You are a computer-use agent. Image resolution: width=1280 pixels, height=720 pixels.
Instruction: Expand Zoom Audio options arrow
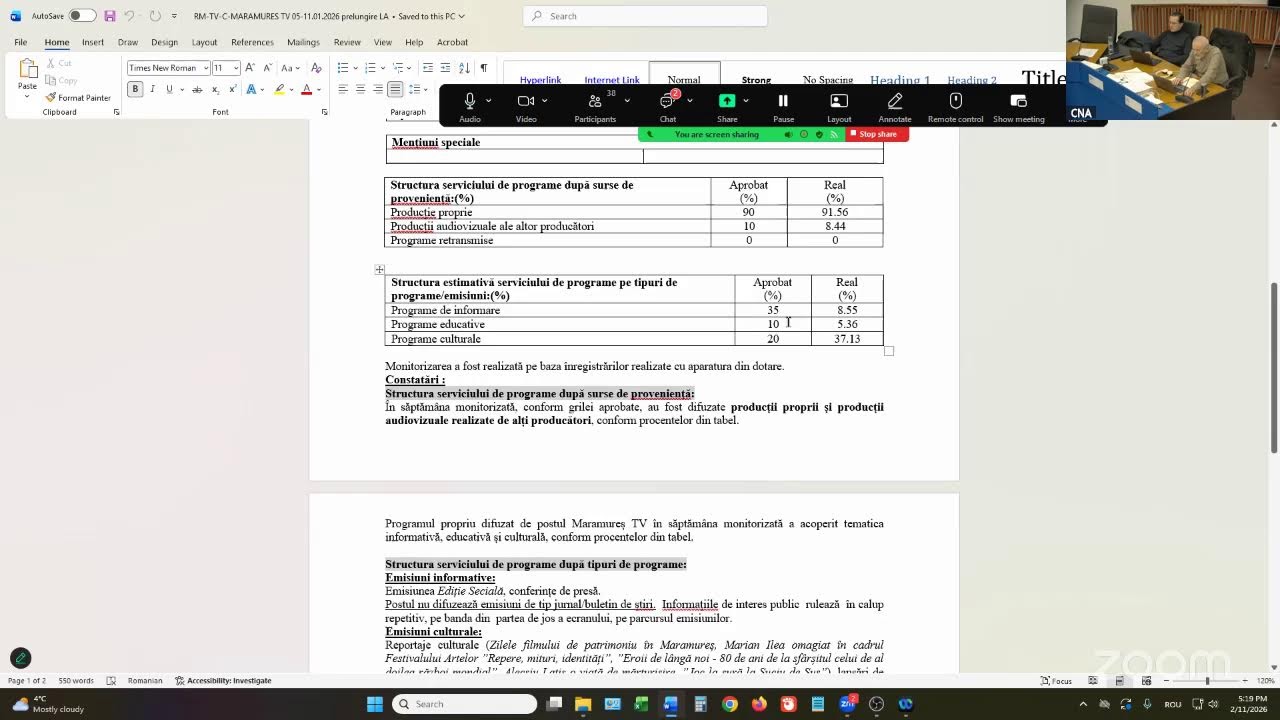pos(488,101)
